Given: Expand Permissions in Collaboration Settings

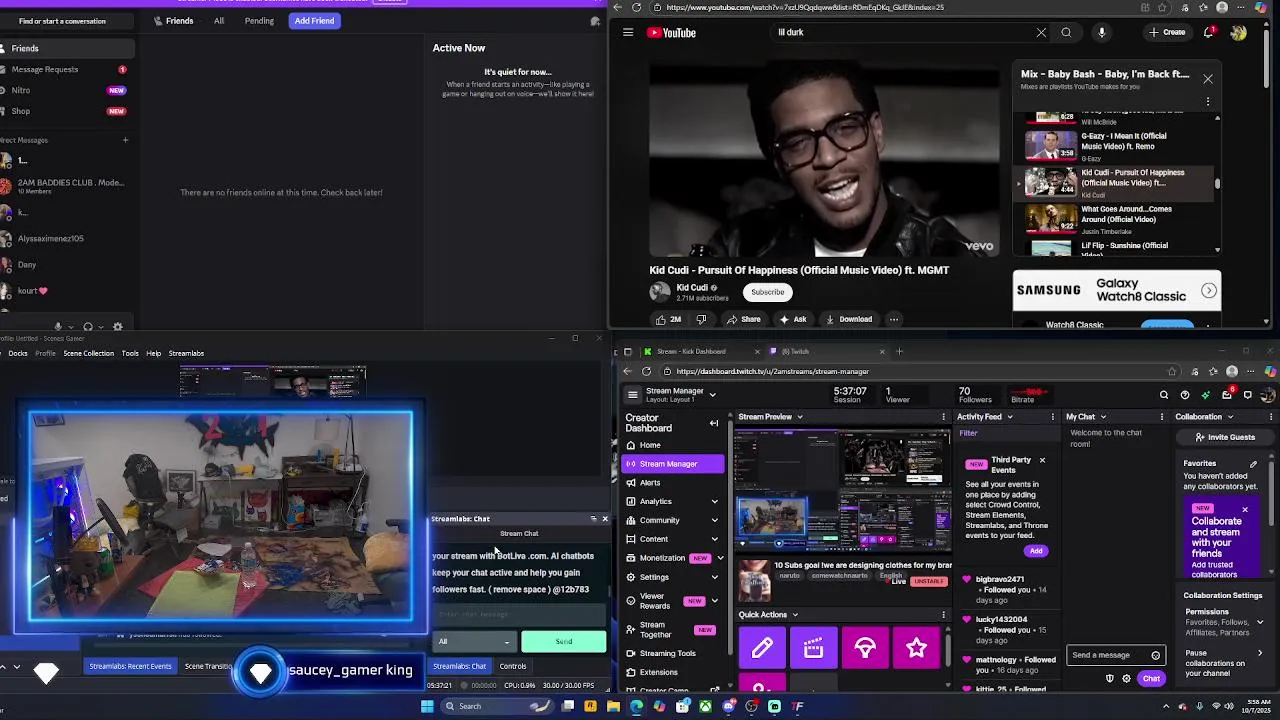Looking at the screenshot, I should click(x=1260, y=622).
